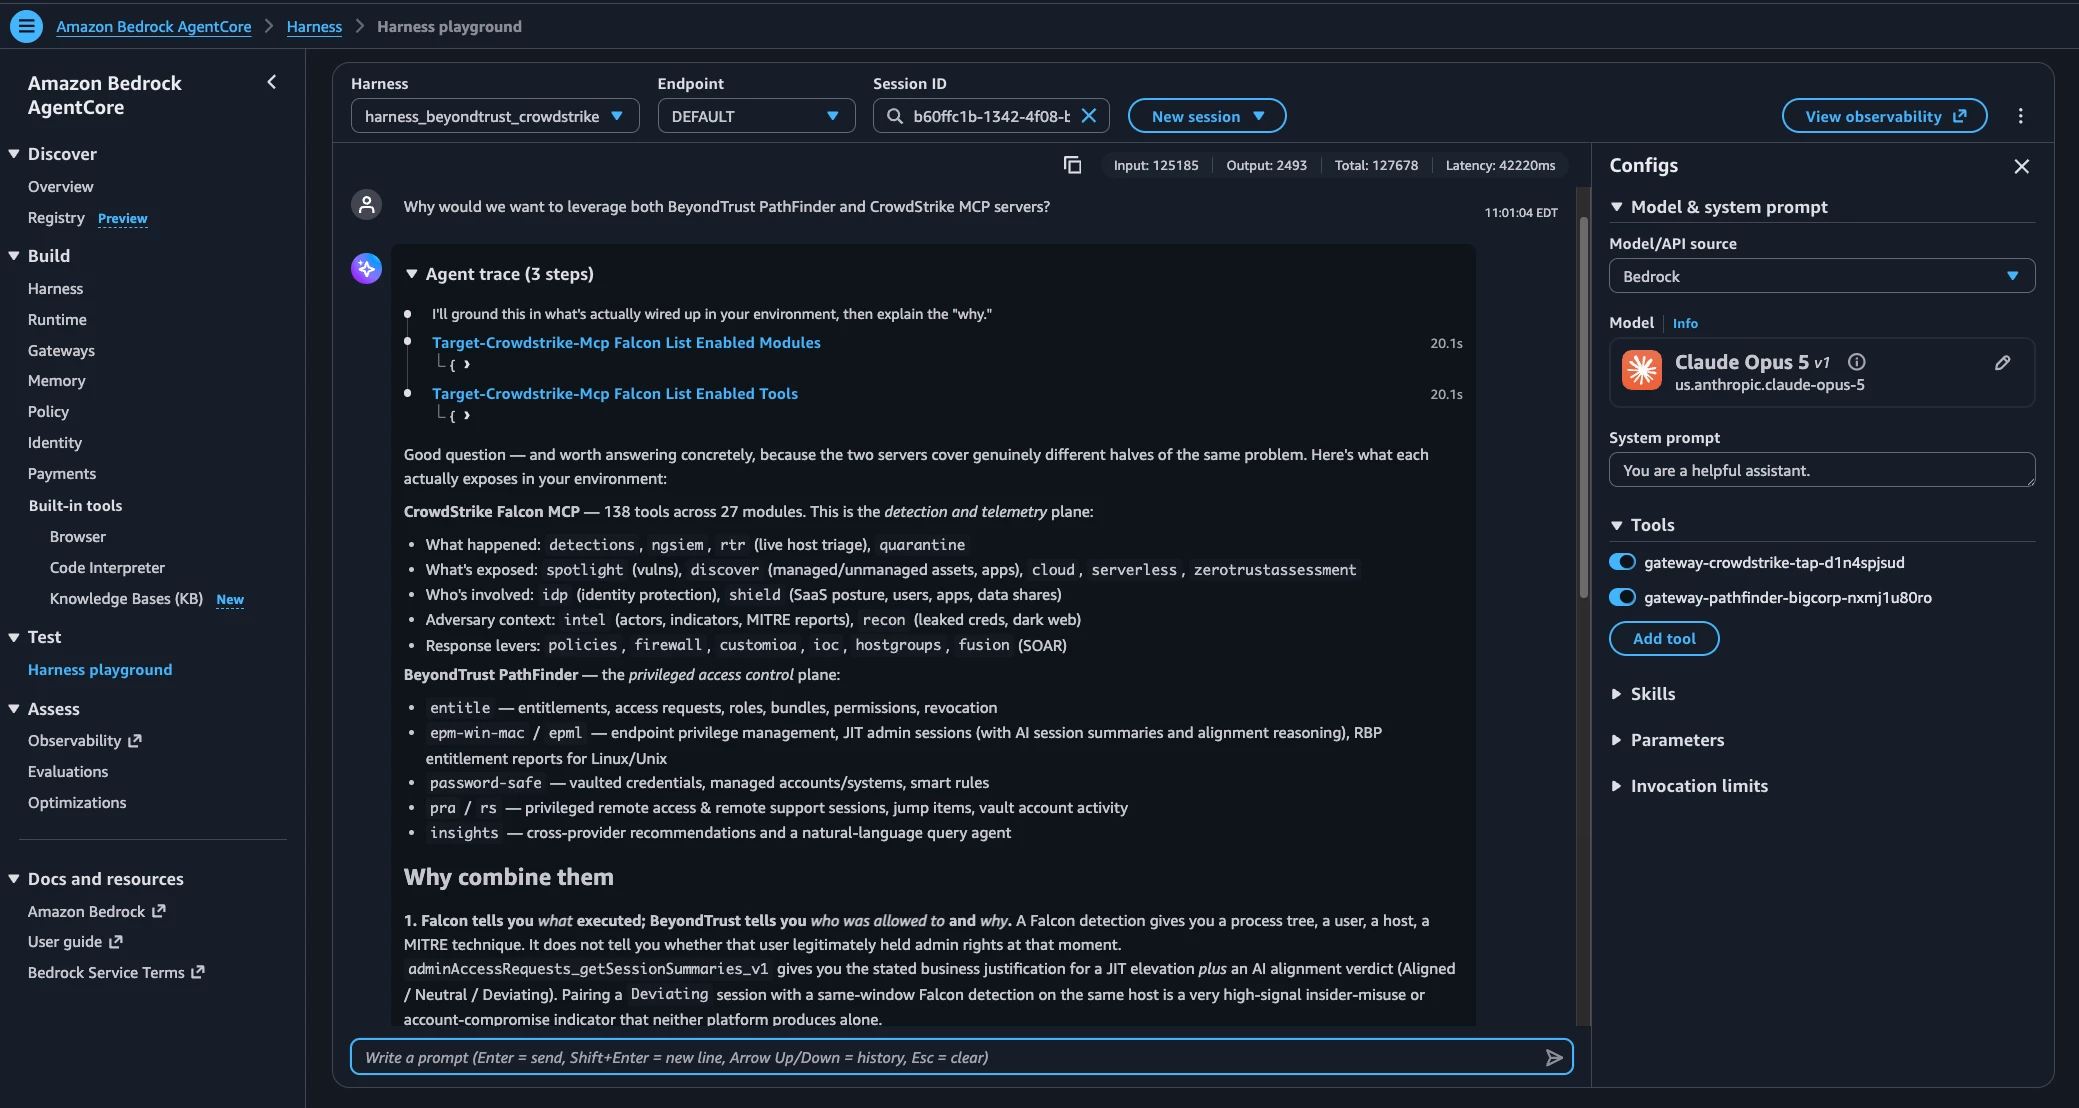Expand the Skills section
Image resolution: width=2079 pixels, height=1108 pixels.
[1616, 694]
